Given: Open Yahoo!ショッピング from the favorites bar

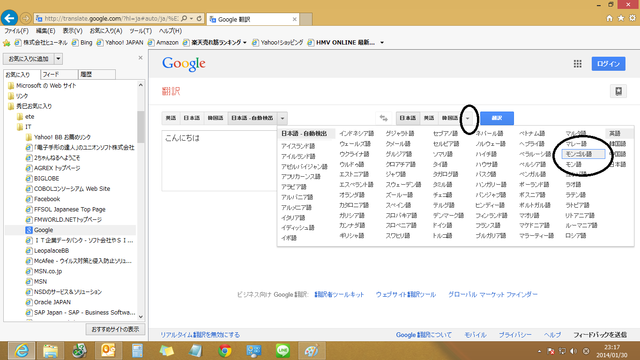Looking at the screenshot, I should (278, 42).
